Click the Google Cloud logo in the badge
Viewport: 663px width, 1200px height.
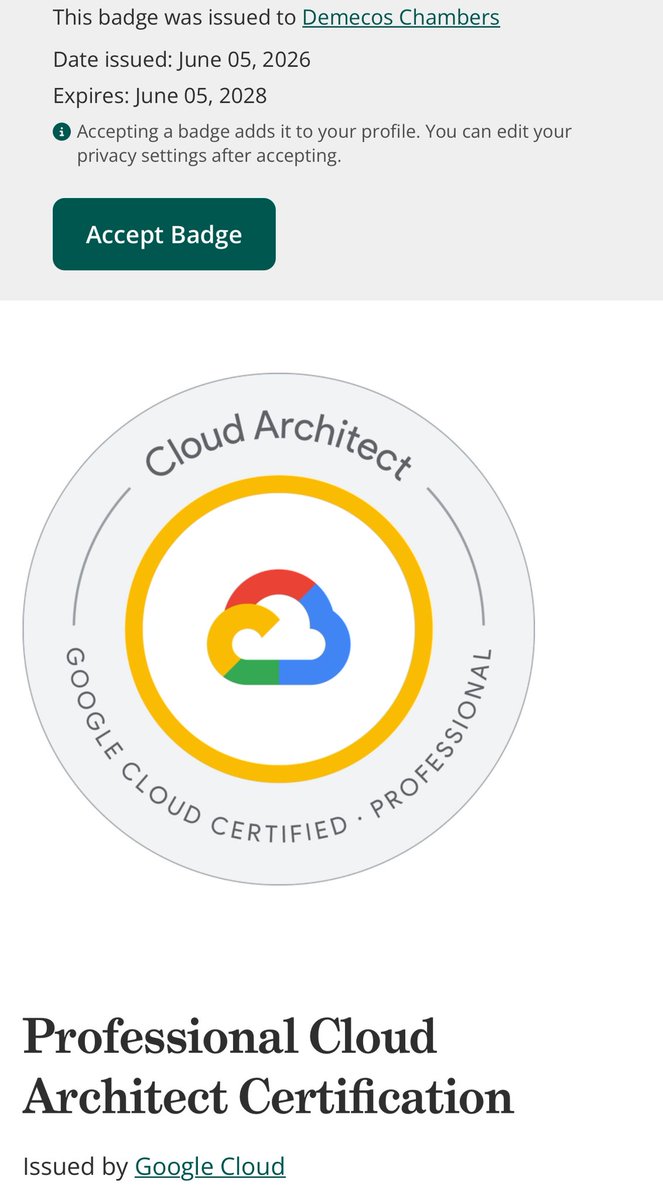(x=279, y=629)
